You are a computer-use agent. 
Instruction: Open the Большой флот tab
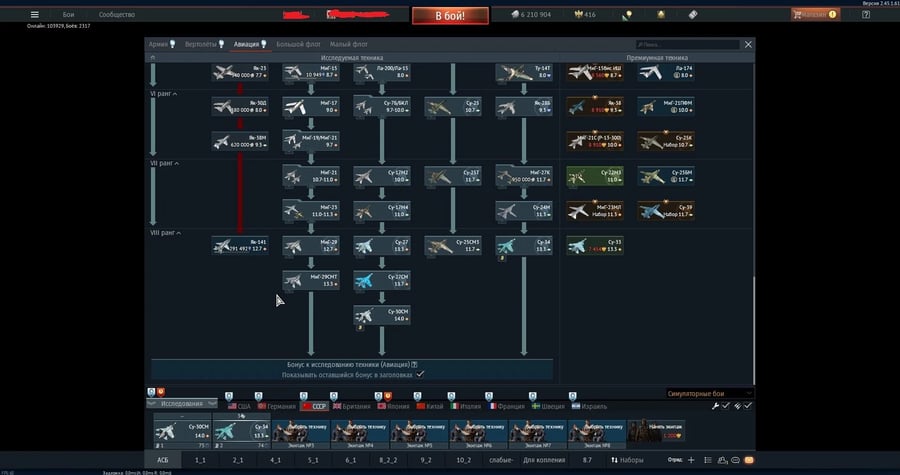tap(297, 45)
